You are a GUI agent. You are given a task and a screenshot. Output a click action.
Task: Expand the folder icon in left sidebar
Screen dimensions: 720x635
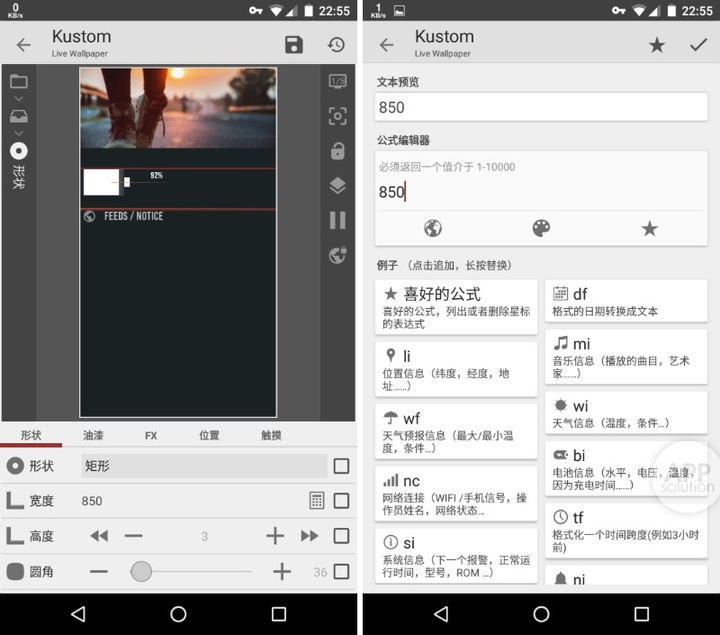pyautogui.click(x=18, y=82)
